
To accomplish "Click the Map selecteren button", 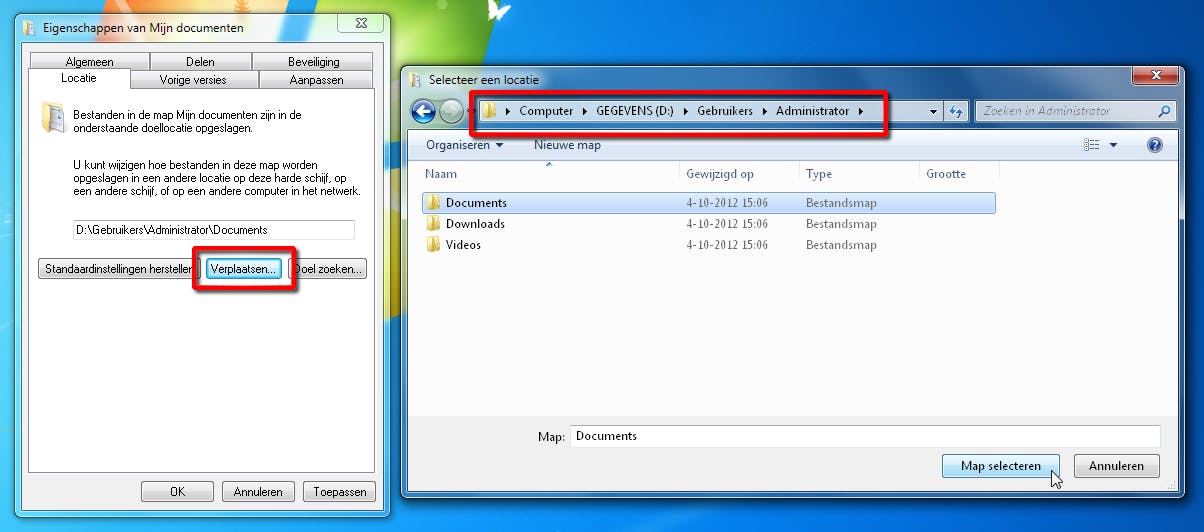I will click(1000, 466).
